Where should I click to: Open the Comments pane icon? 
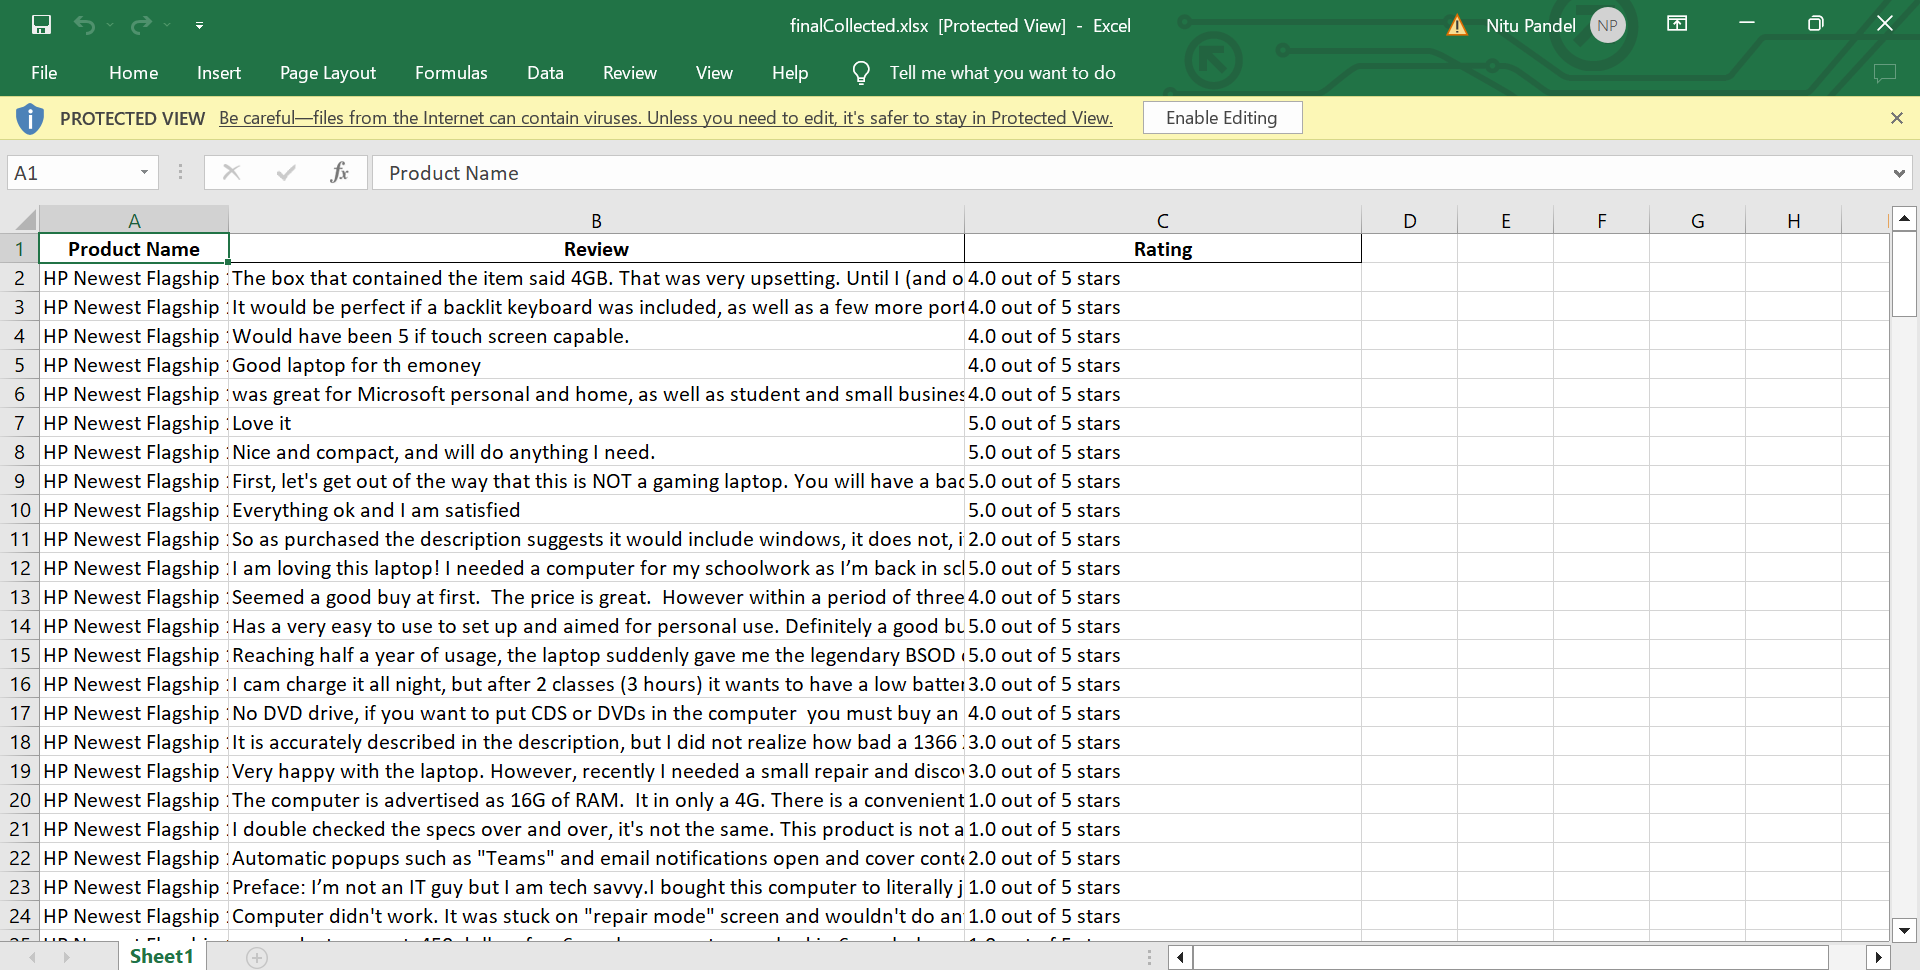click(1884, 73)
